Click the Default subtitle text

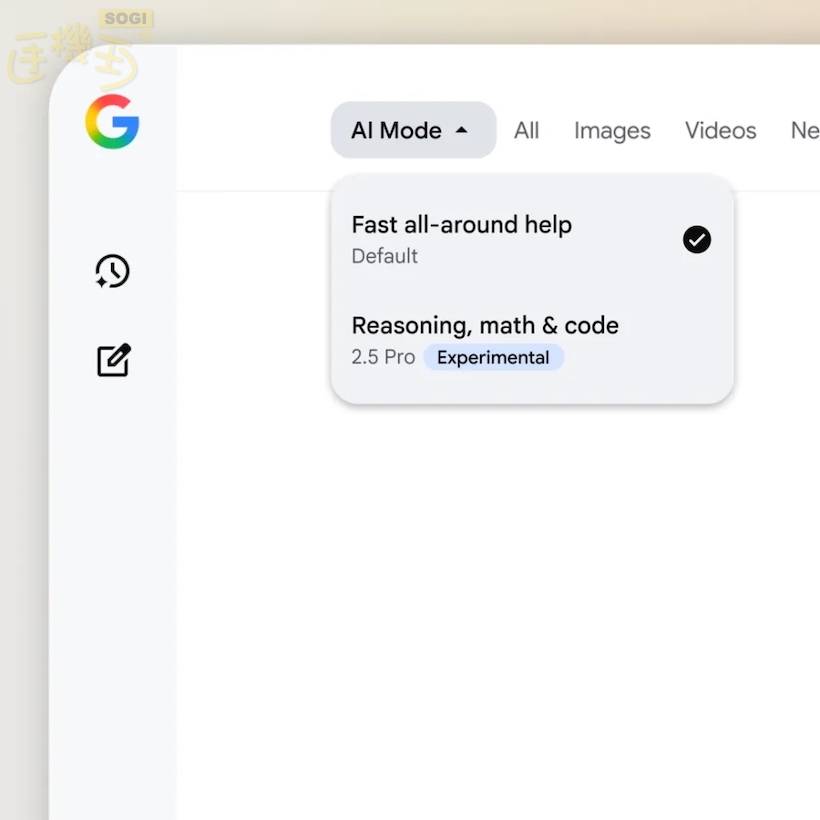[385, 256]
